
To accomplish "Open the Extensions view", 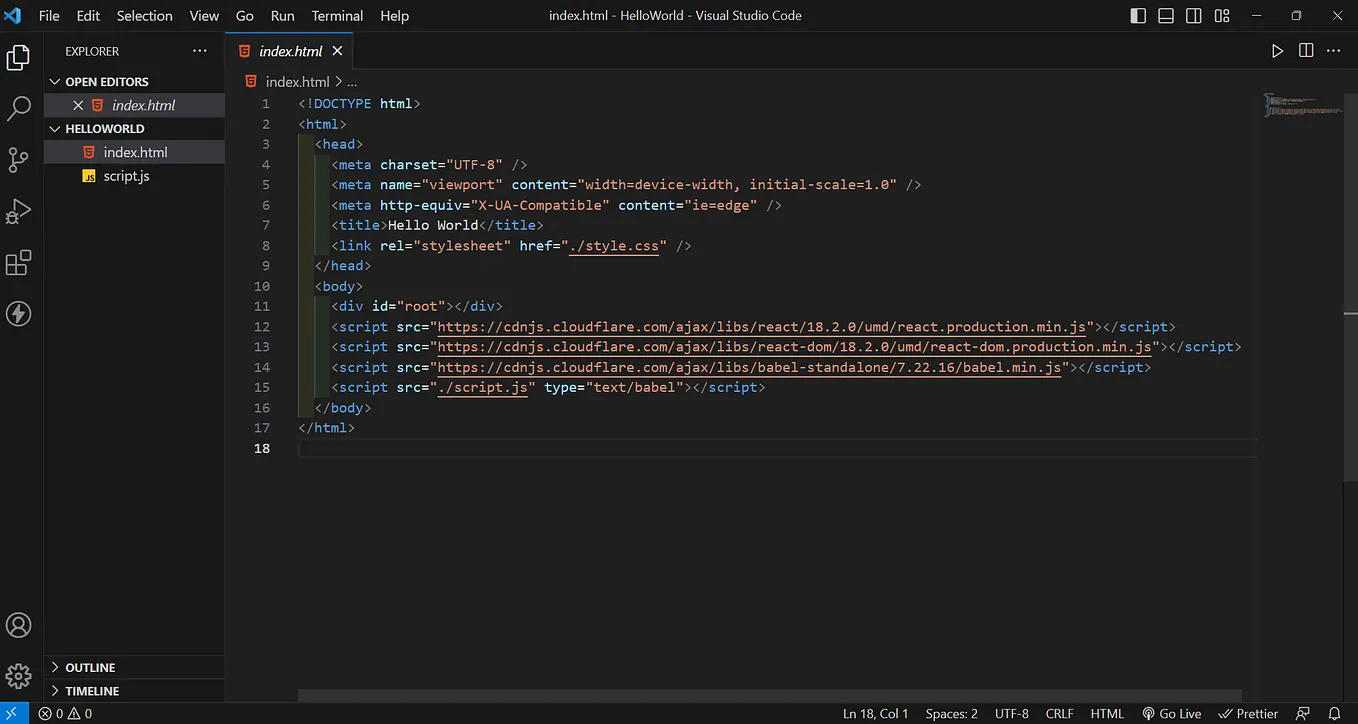I will coord(19,262).
